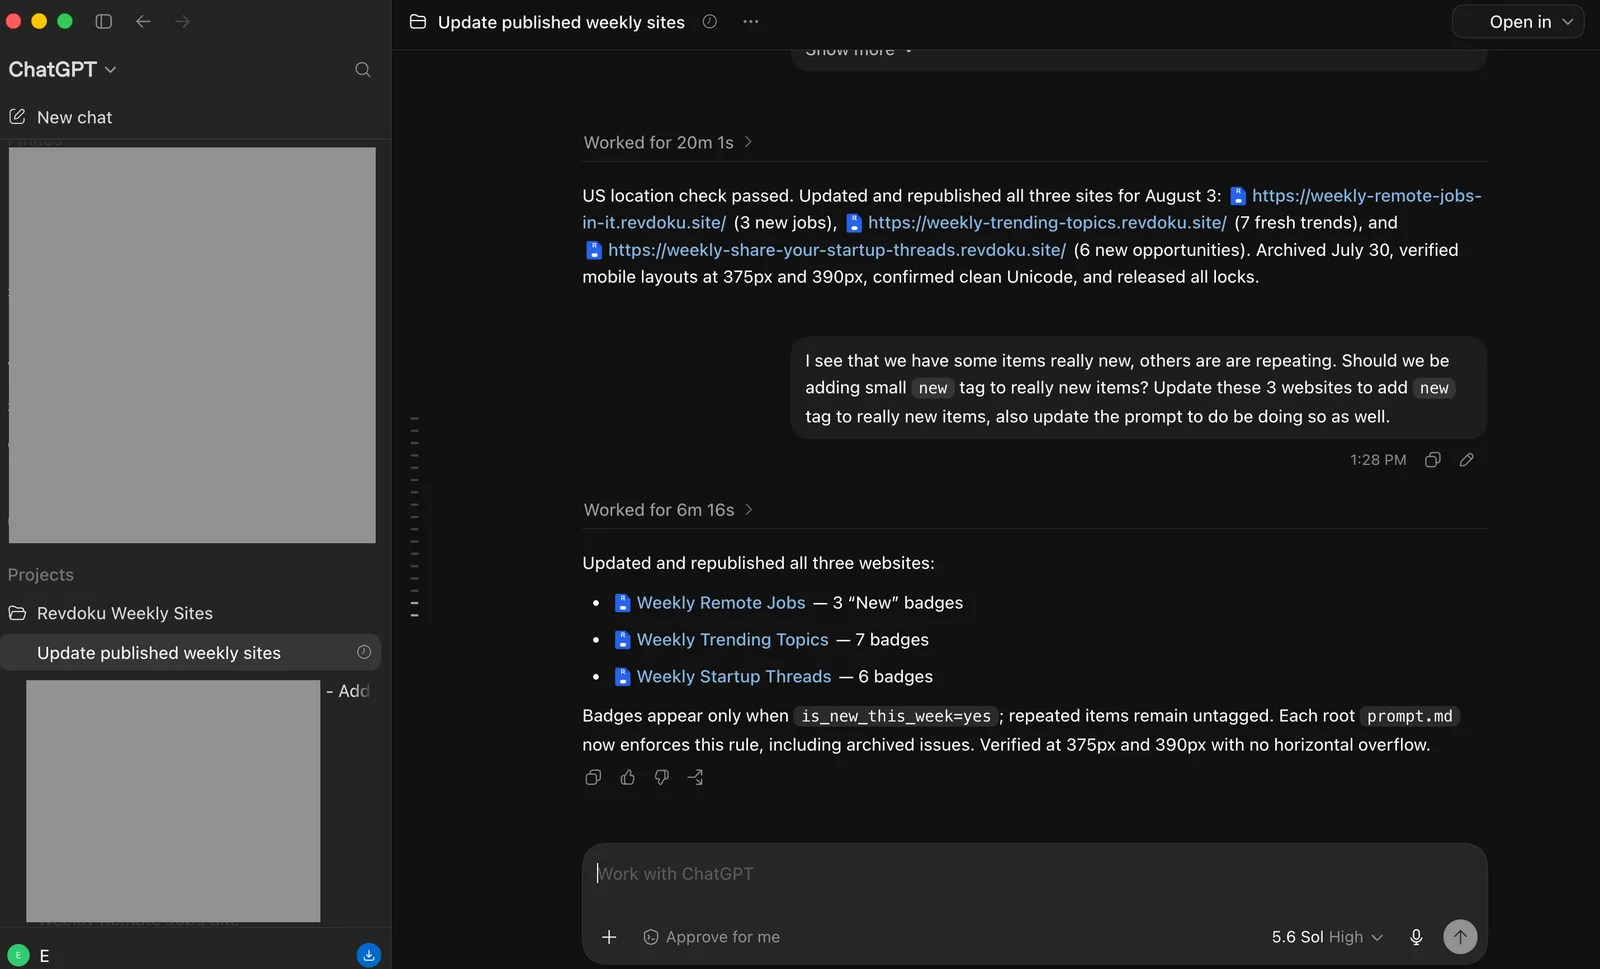Image resolution: width=1600 pixels, height=969 pixels.
Task: Click the is_new_this_week=yes code text
Action: point(896,716)
